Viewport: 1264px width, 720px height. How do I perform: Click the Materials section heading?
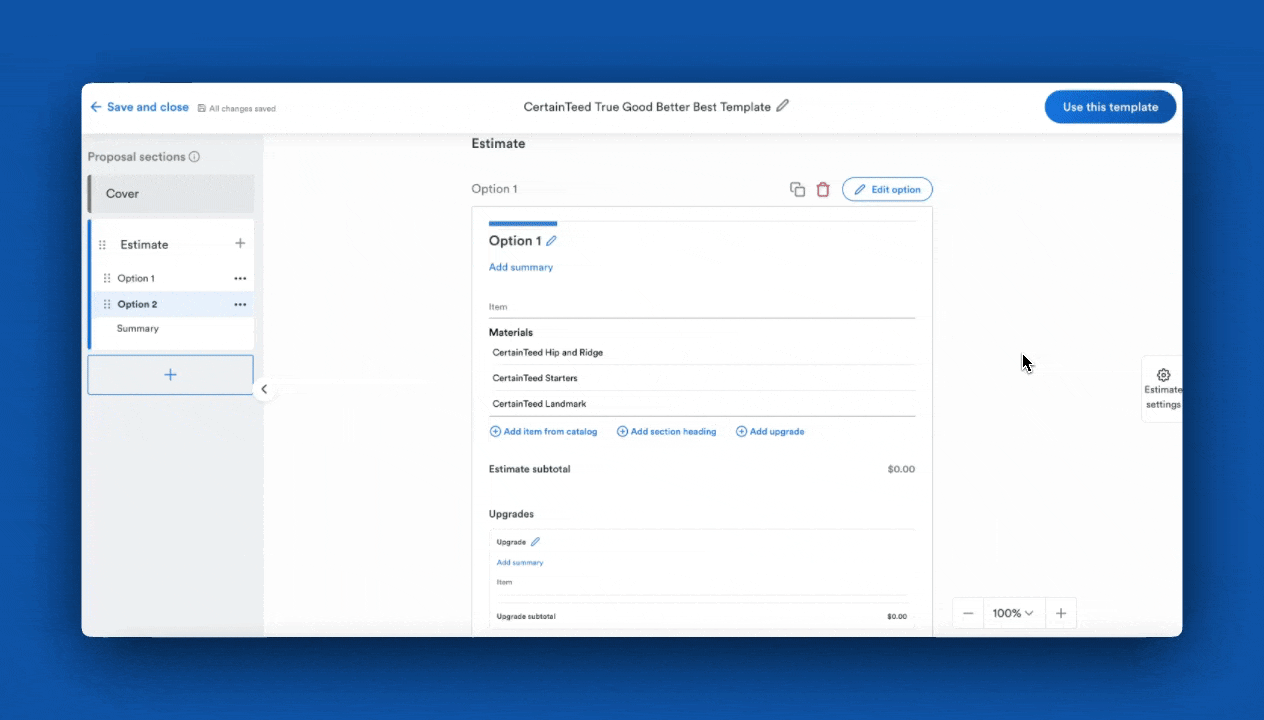tap(511, 332)
